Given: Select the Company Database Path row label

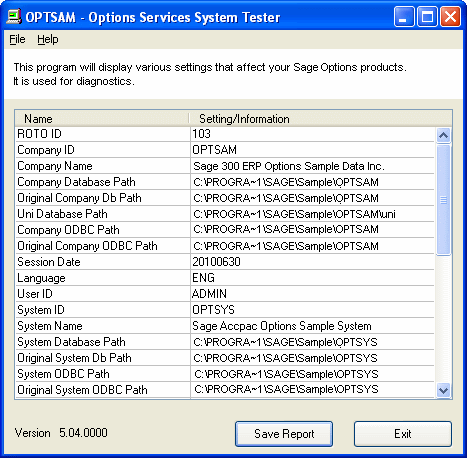Looking at the screenshot, I should coord(76,182).
